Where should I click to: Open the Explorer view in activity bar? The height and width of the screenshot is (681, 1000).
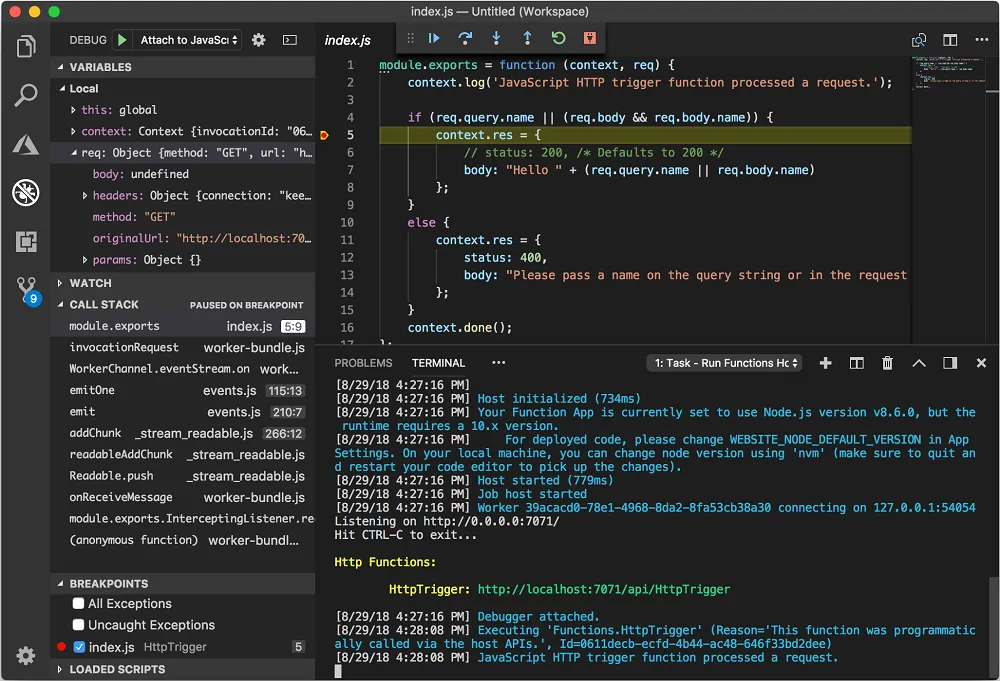(x=26, y=47)
